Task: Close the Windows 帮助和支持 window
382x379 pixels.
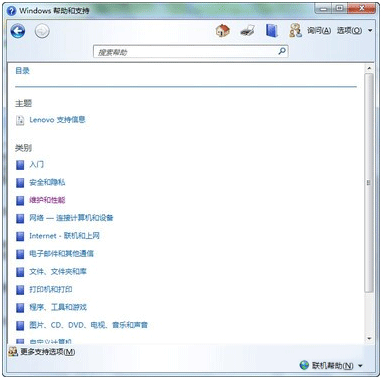Action: [361, 8]
